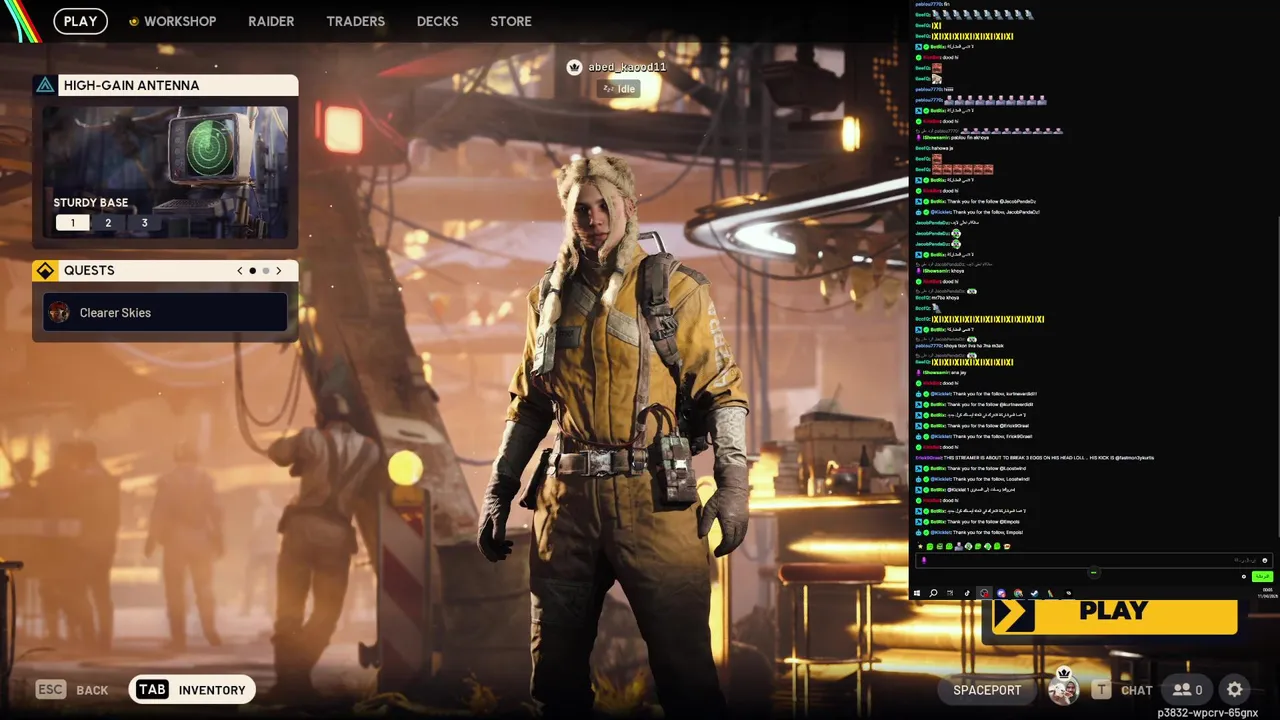The image size is (1280, 720).
Task: Click the purple microphone icon in chat input
Action: click(924, 560)
